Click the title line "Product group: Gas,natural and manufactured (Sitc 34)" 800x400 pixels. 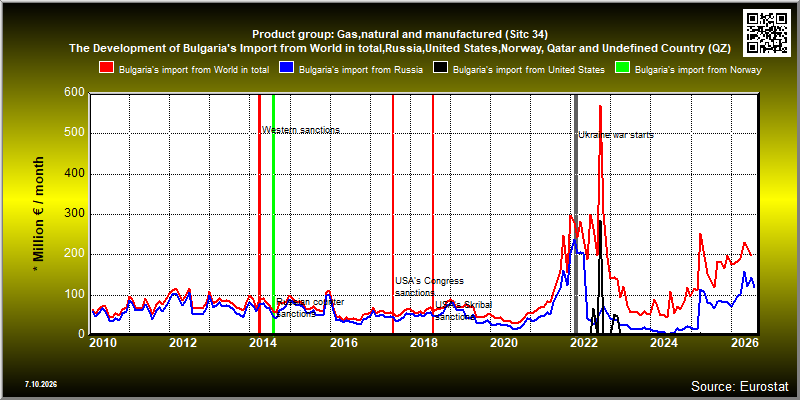(400, 35)
